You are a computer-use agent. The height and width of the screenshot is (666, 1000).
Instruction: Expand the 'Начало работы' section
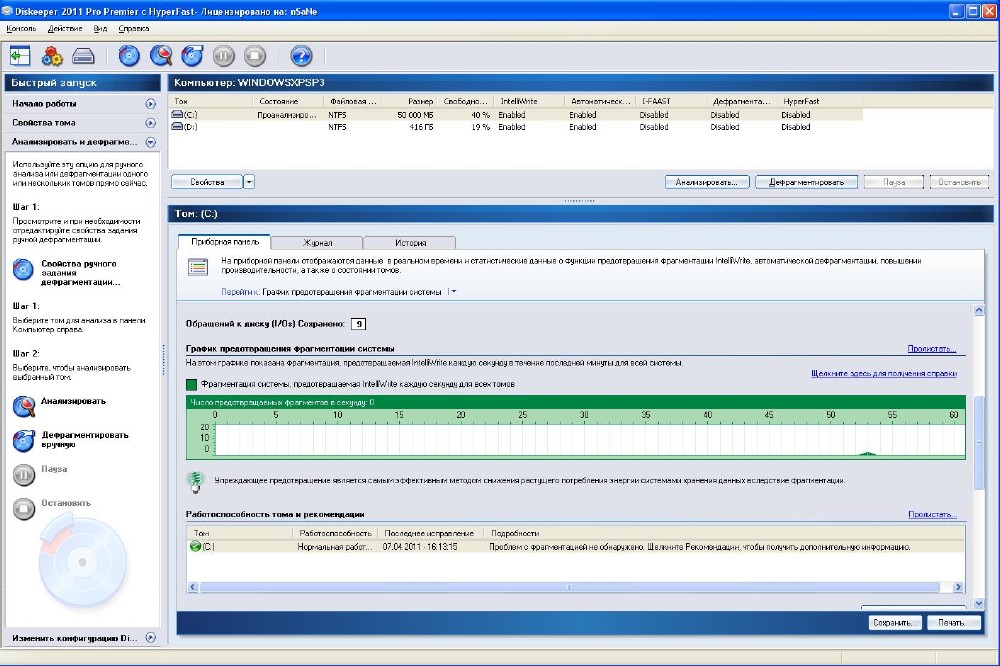coord(151,103)
